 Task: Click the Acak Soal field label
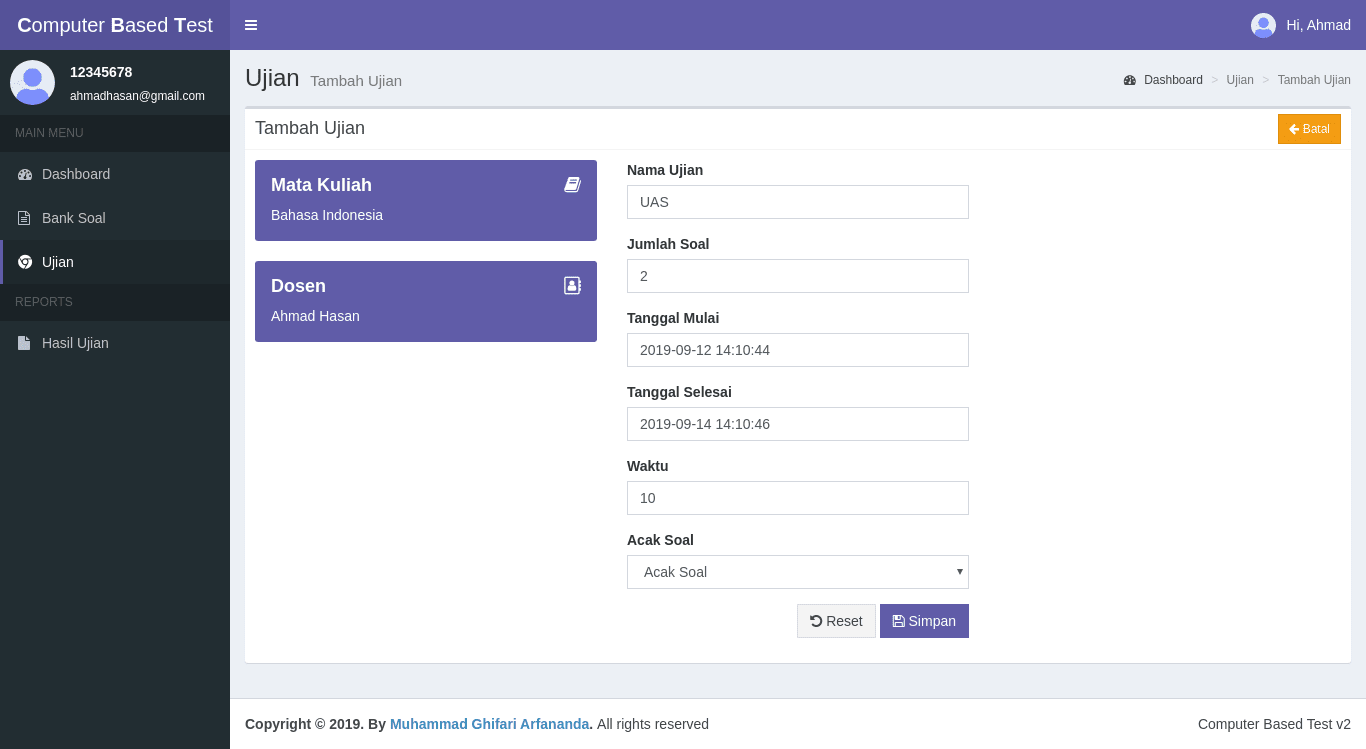tap(660, 540)
